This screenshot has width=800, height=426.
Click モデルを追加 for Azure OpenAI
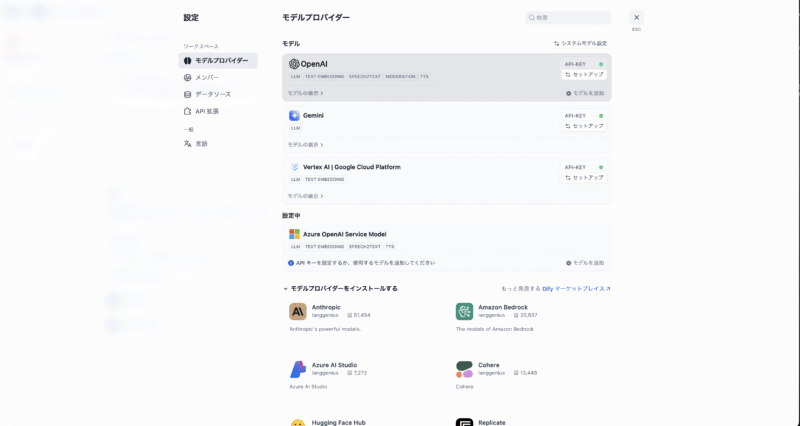tap(585, 263)
